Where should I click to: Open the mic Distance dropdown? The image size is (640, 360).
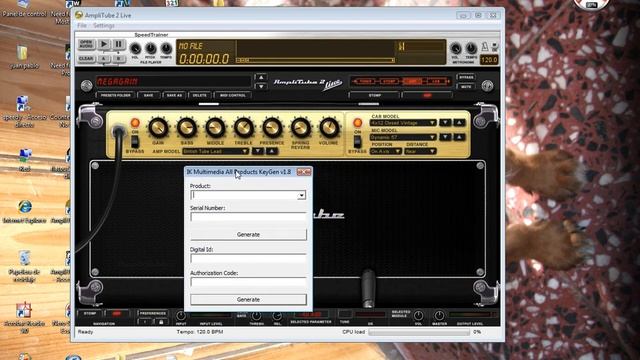tap(420, 151)
